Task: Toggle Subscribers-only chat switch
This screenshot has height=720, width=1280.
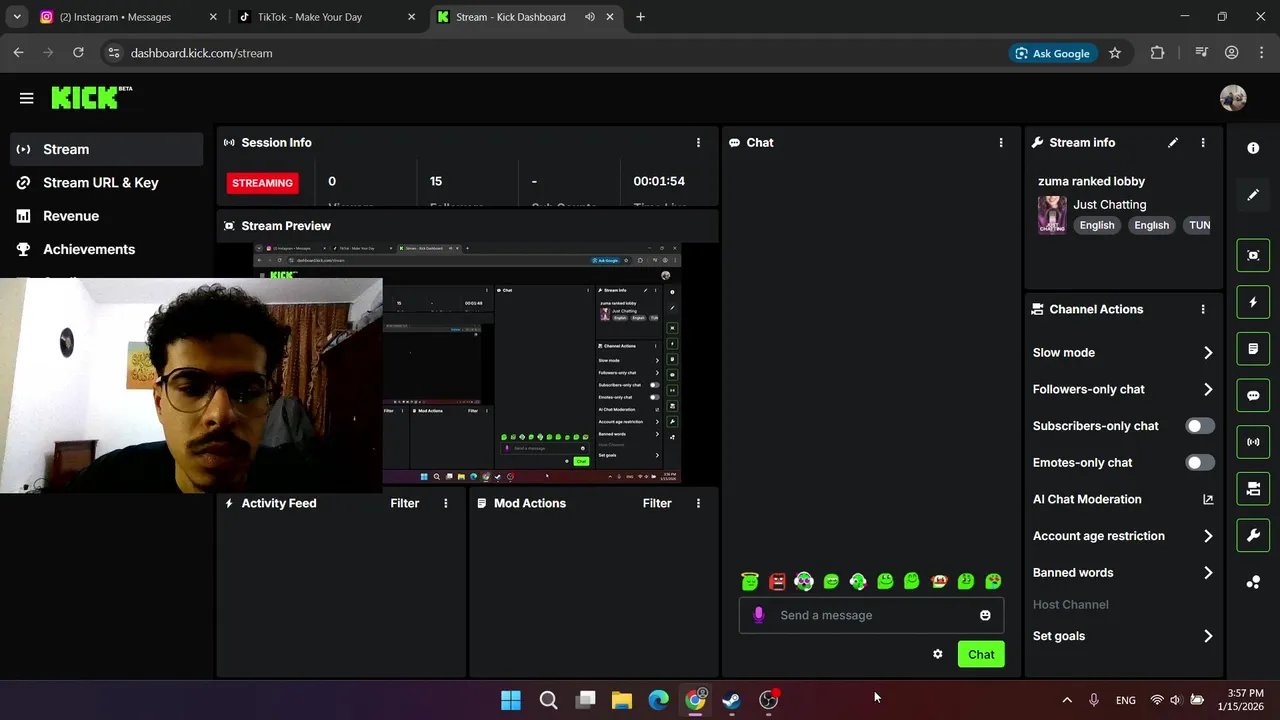Action: pyautogui.click(x=1199, y=426)
